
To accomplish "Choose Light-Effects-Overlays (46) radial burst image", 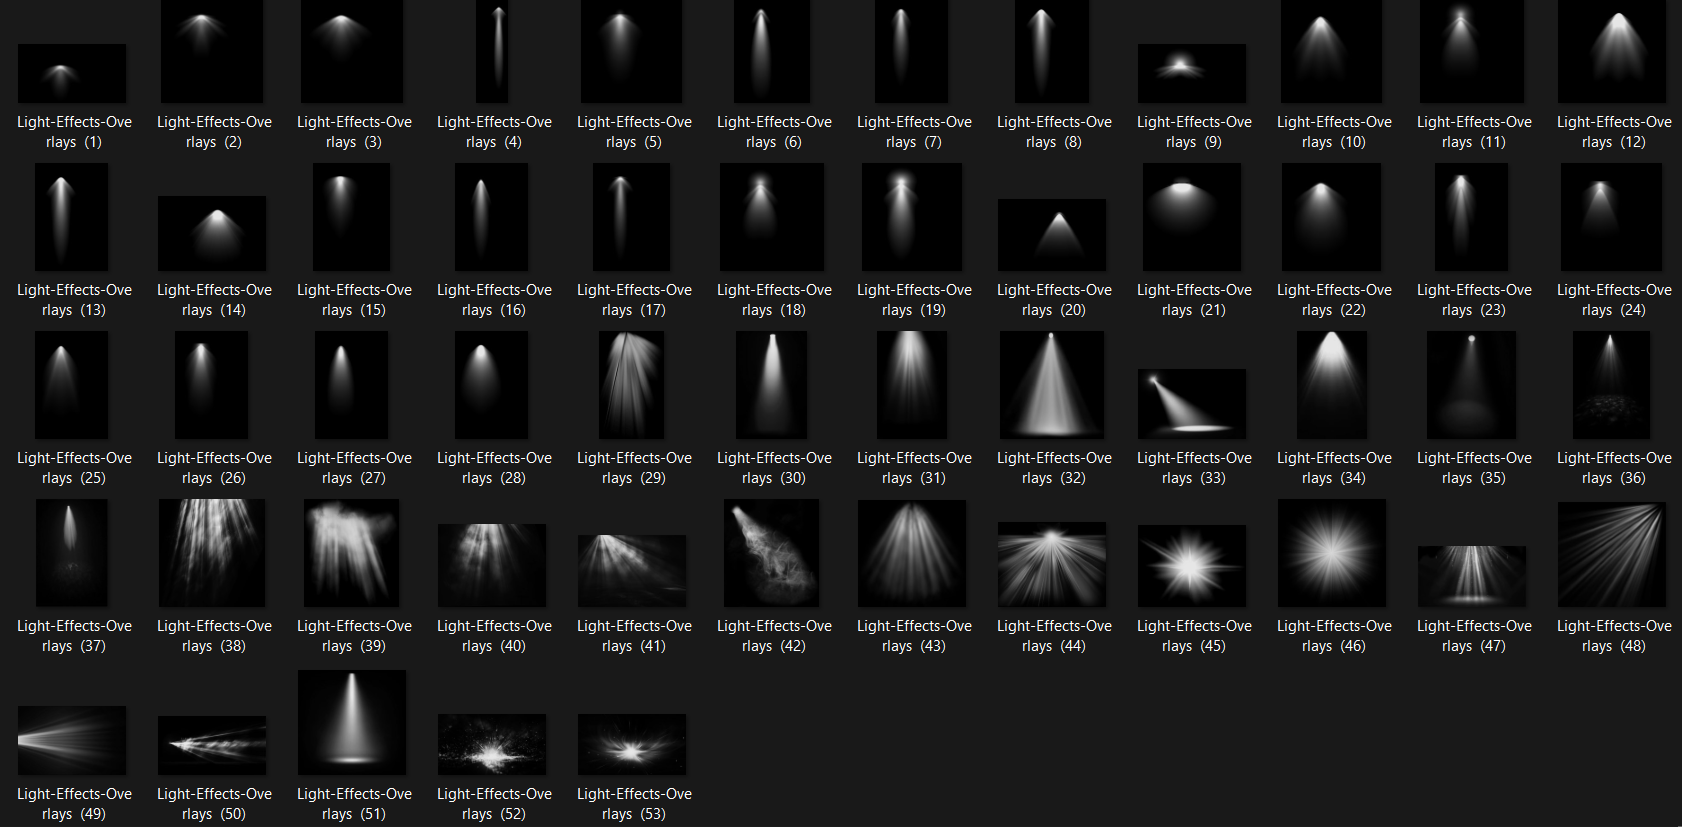I will 1332,553.
